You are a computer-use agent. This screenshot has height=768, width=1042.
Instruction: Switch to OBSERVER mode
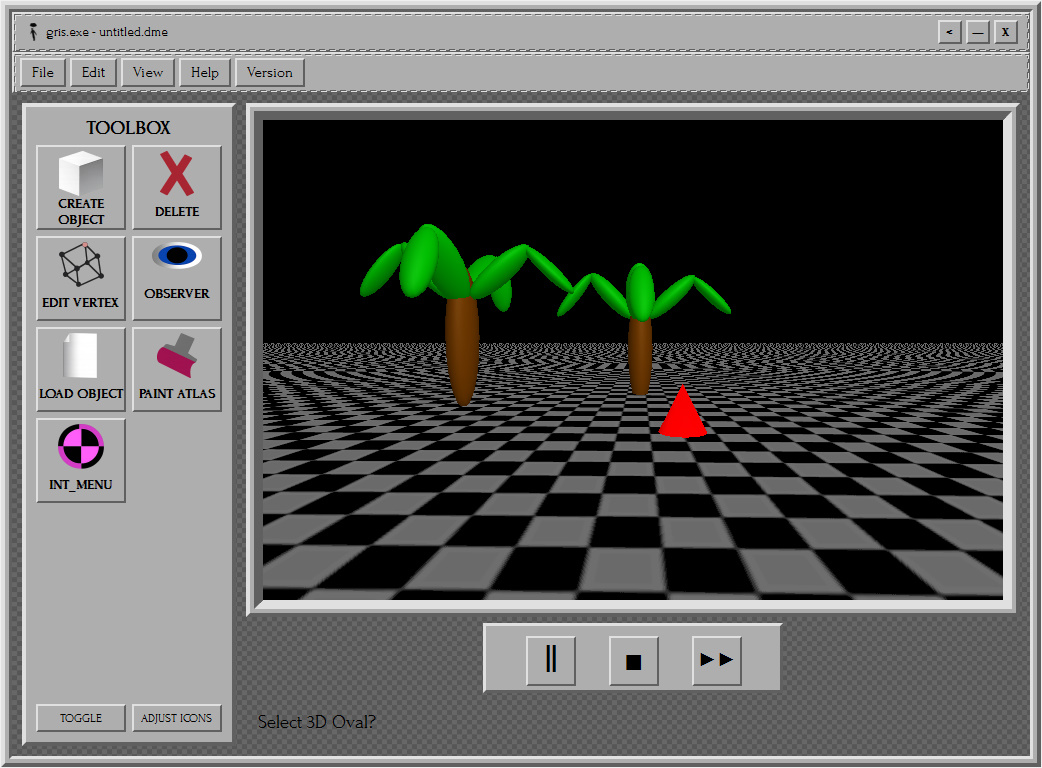[x=177, y=278]
